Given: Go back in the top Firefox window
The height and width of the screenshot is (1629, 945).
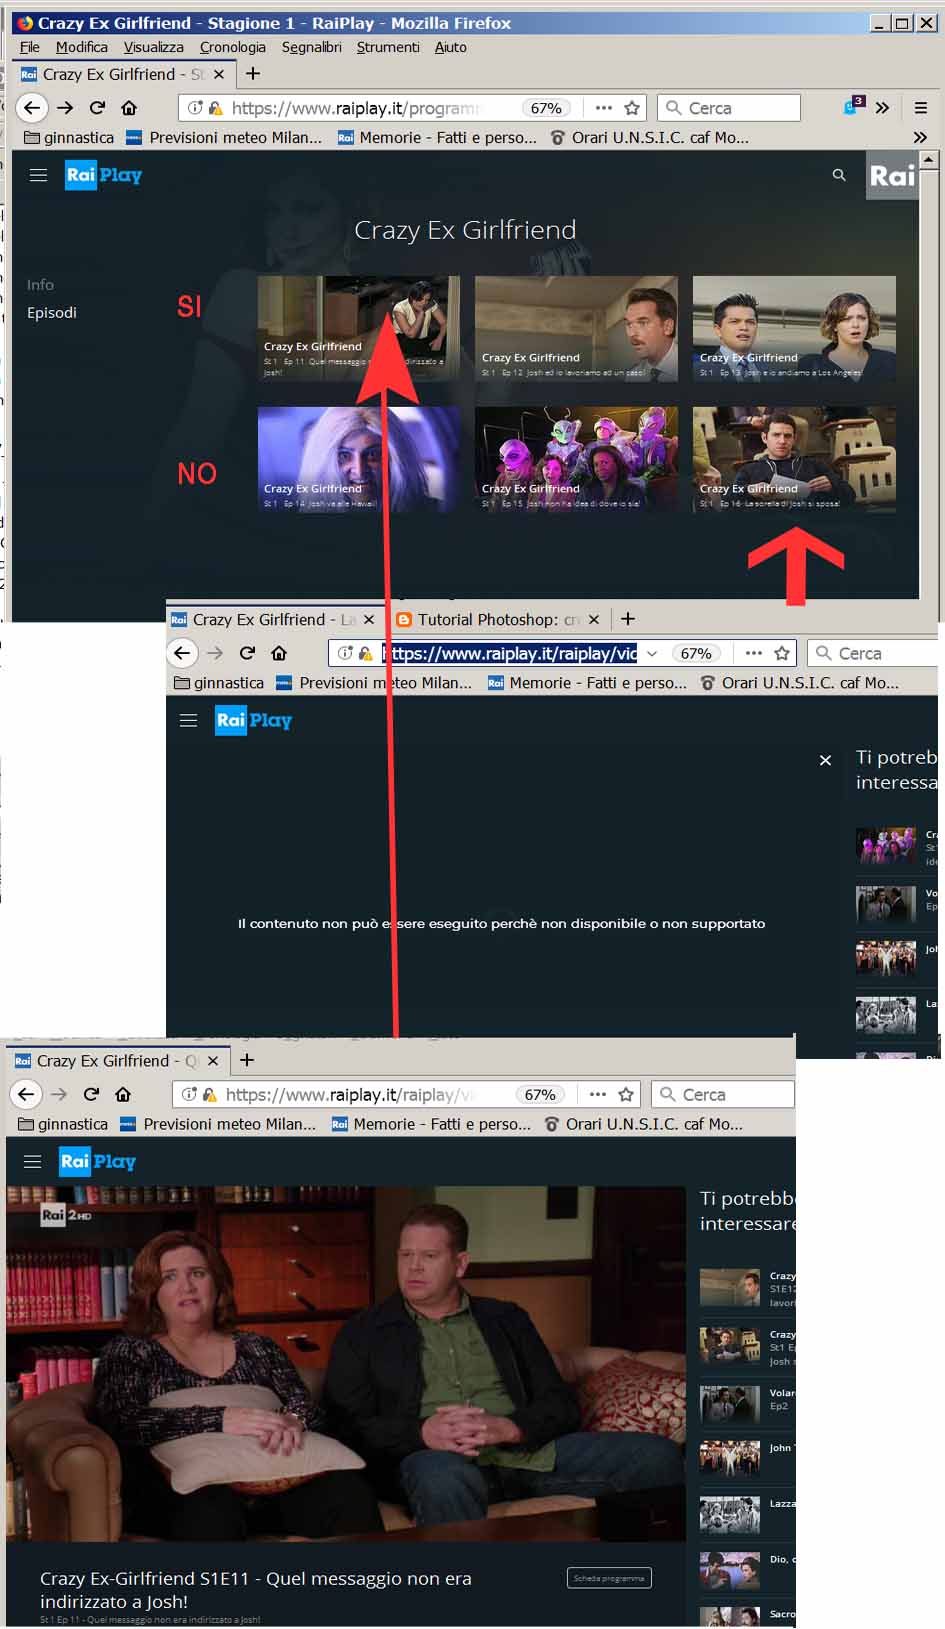Looking at the screenshot, I should click(x=32, y=108).
